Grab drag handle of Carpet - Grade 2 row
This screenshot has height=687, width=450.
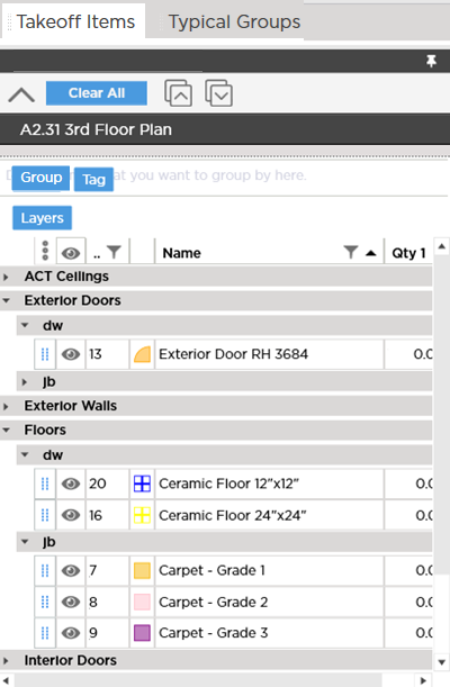(x=45, y=602)
